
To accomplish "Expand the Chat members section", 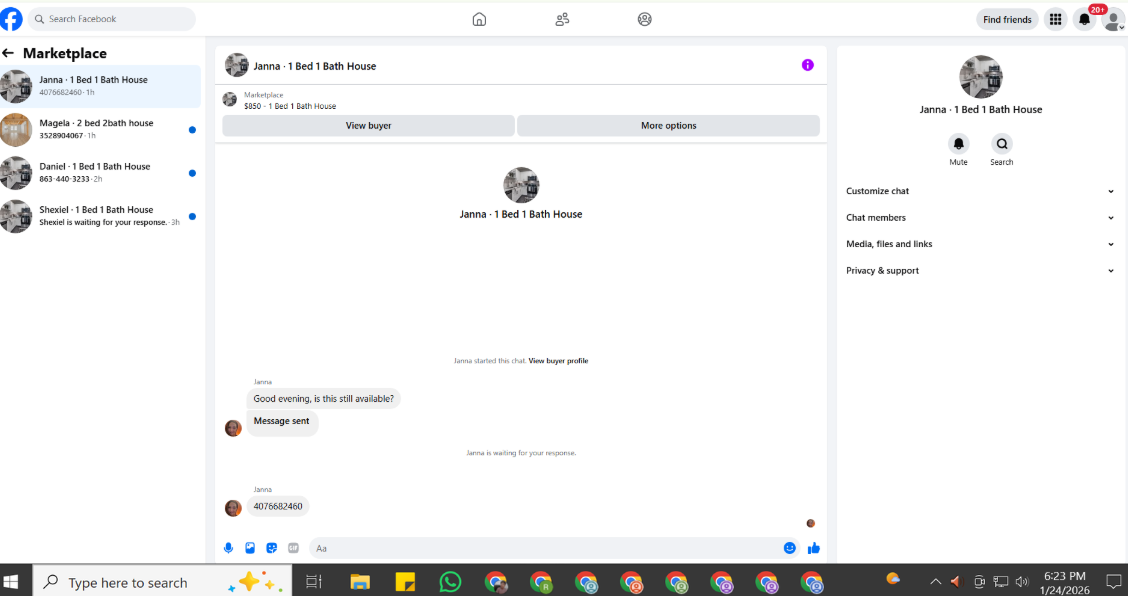I will pyautogui.click(x=981, y=217).
